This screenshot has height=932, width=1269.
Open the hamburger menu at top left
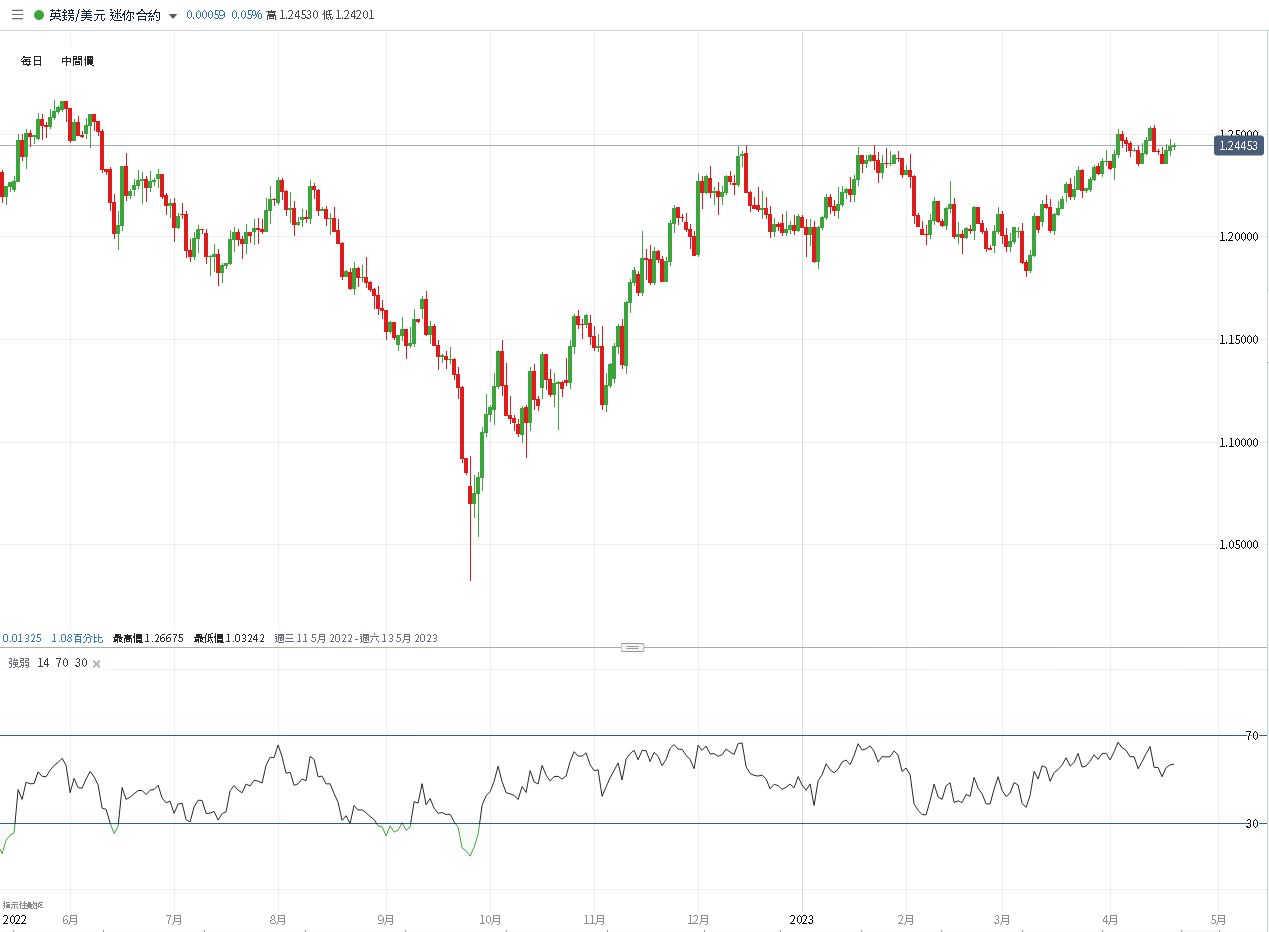(x=17, y=15)
